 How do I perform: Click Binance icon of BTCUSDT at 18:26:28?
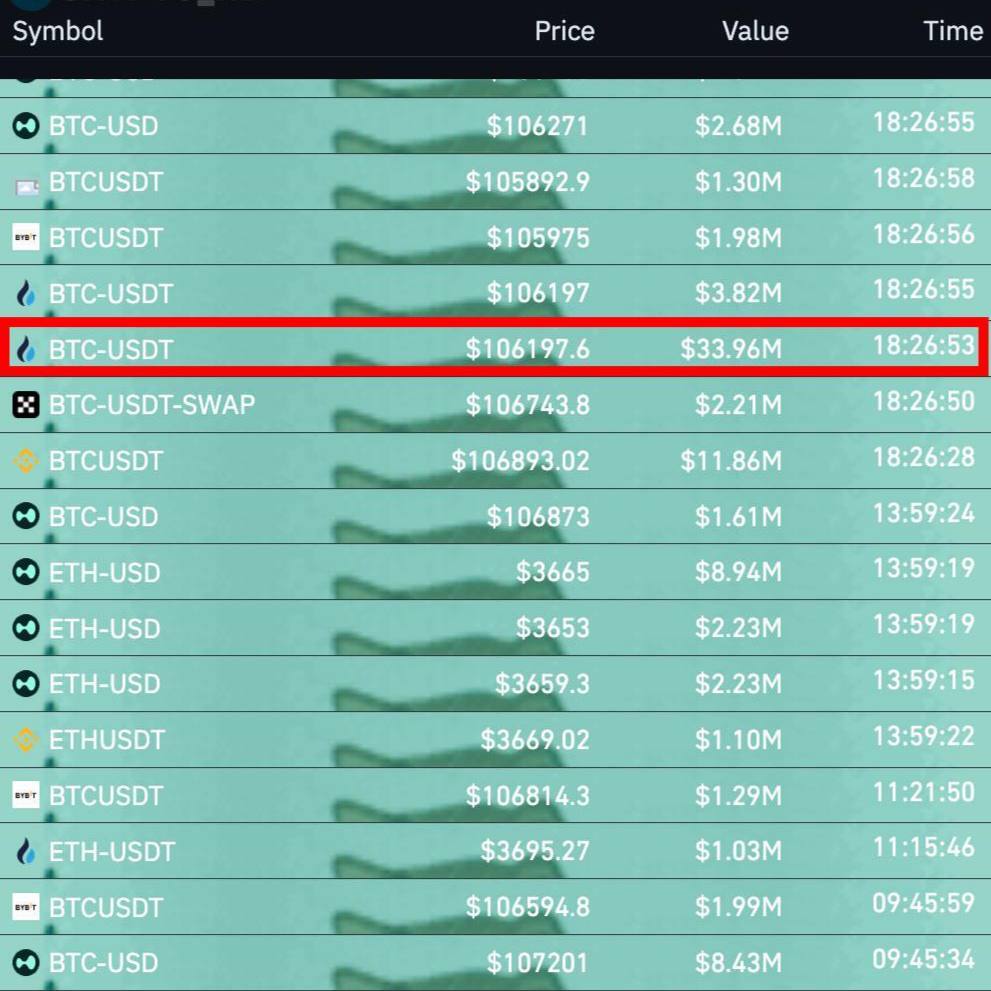click(x=26, y=461)
